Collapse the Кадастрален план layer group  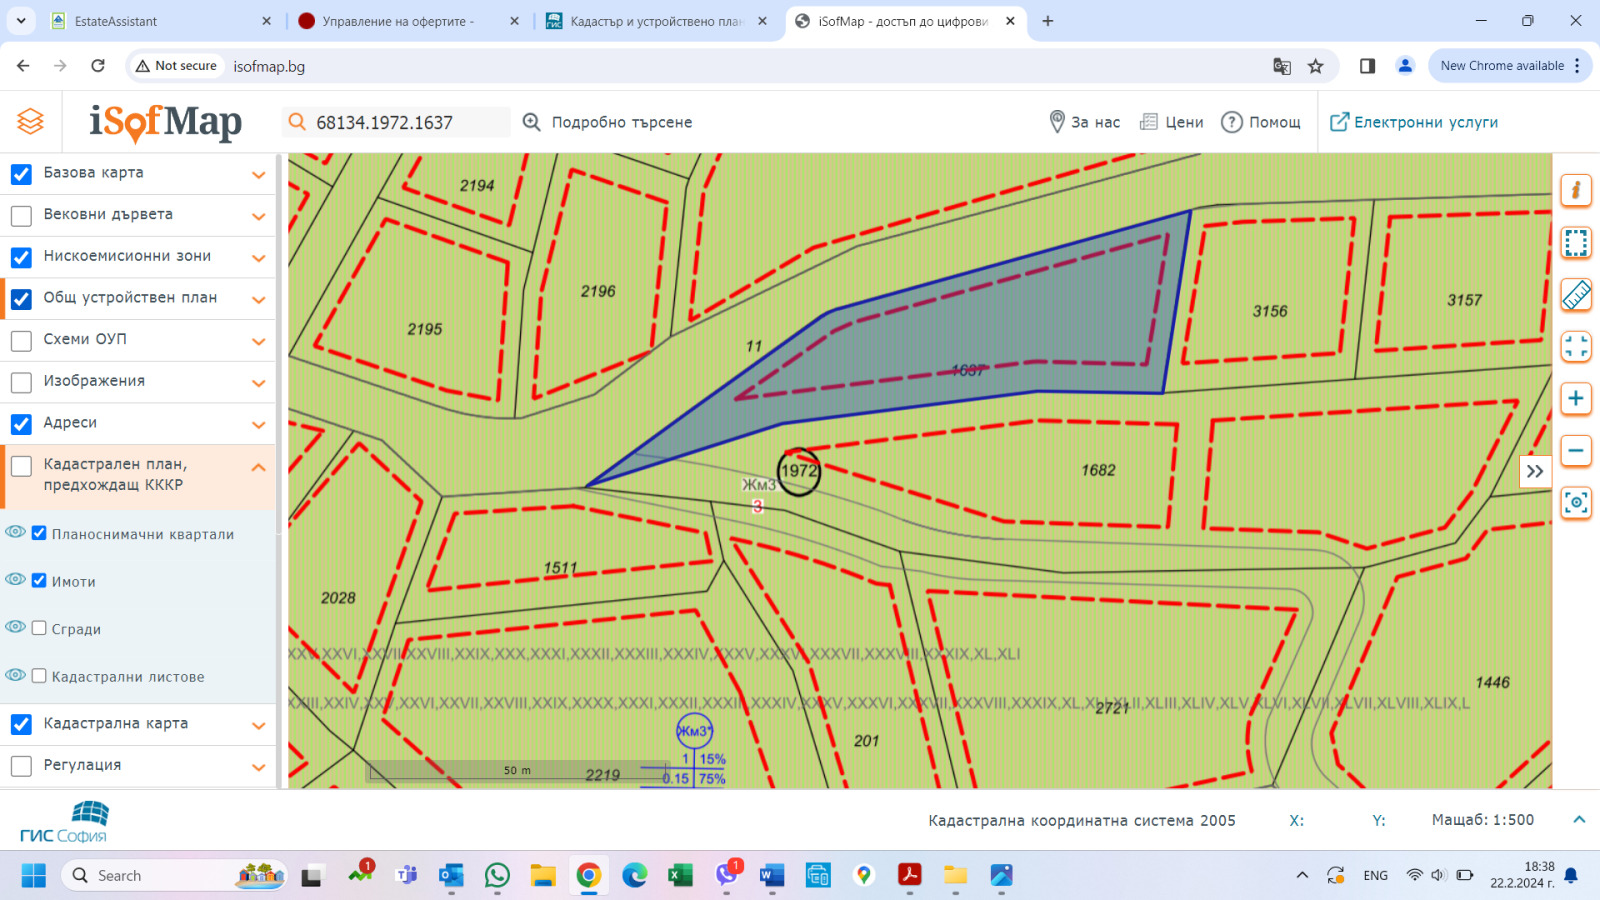(258, 467)
